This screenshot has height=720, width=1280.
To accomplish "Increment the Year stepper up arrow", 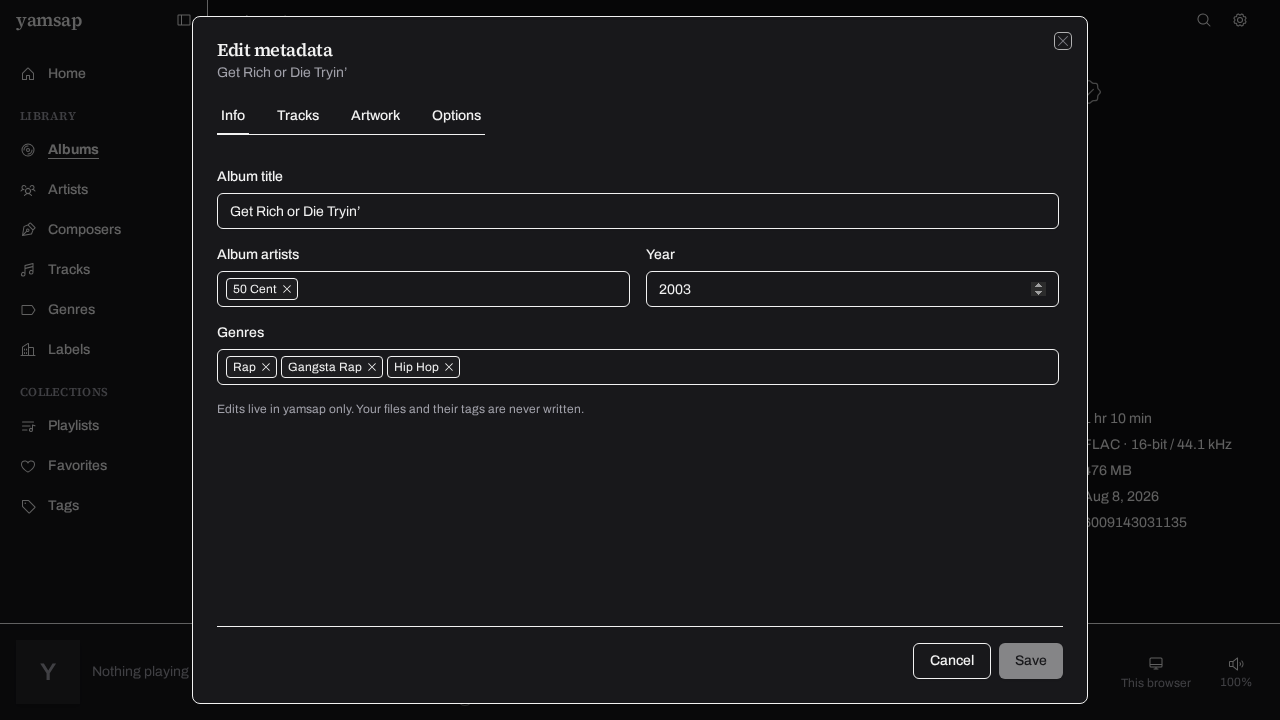I will (x=1038, y=285).
